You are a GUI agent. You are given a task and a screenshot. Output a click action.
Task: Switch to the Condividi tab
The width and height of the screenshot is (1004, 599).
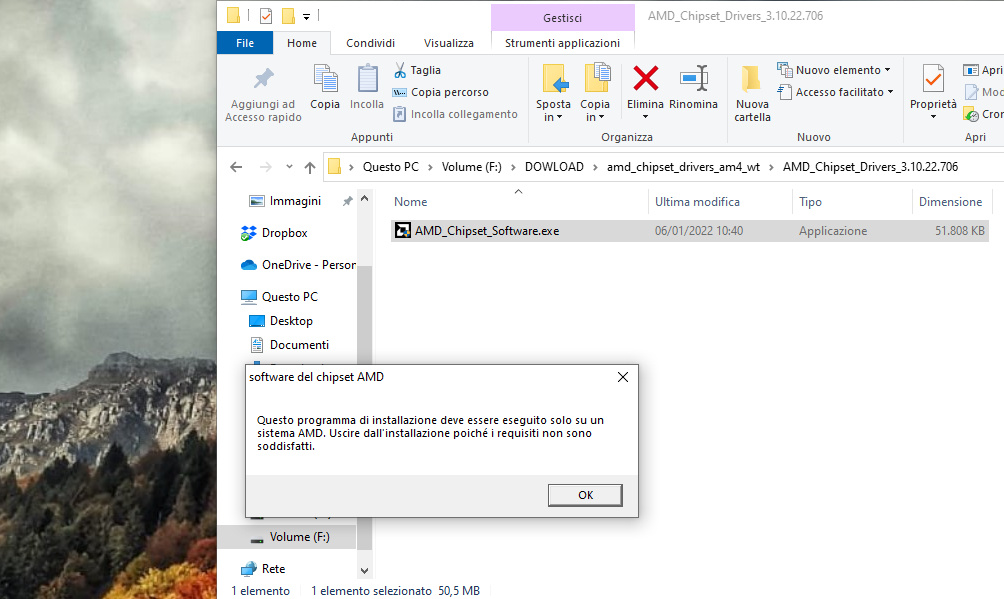(370, 43)
